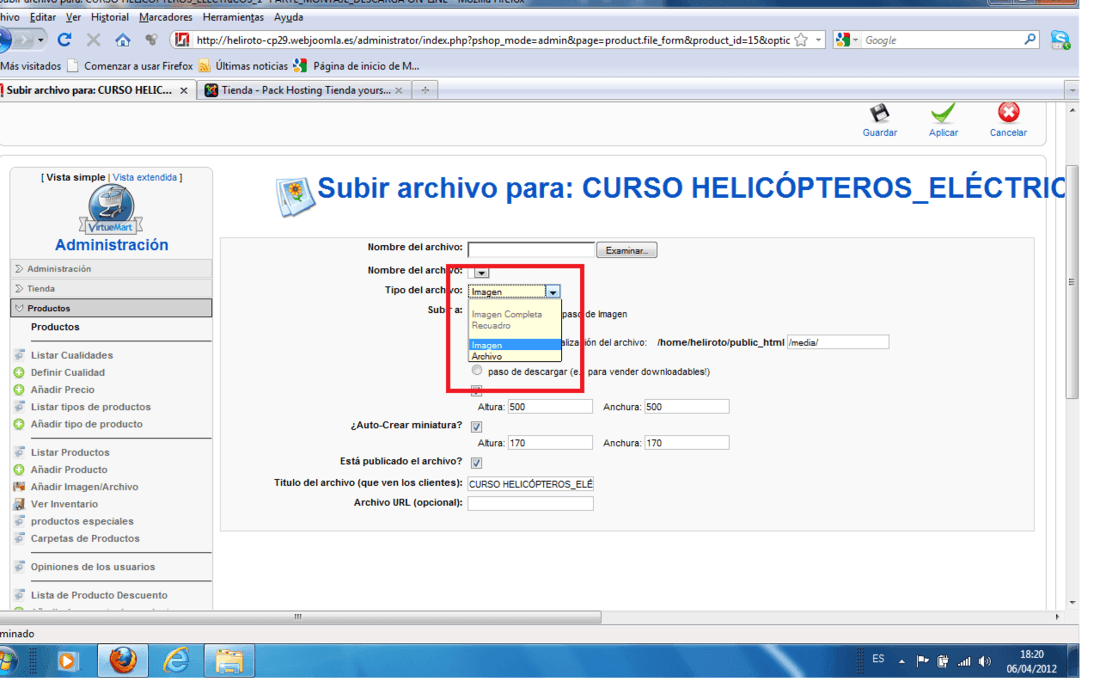
Task: Expand the Administración sidebar section
Action: pyautogui.click(x=111, y=269)
